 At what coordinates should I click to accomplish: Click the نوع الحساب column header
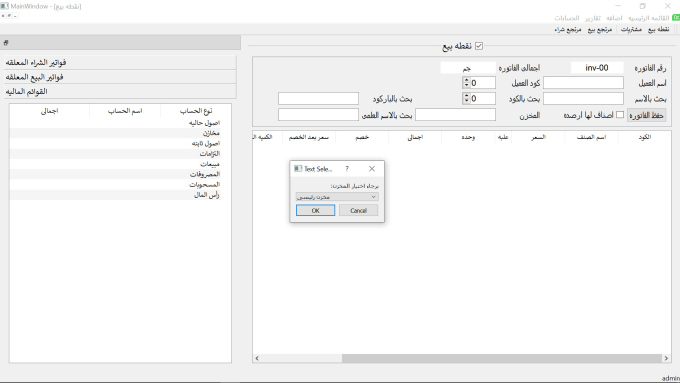tap(196, 111)
